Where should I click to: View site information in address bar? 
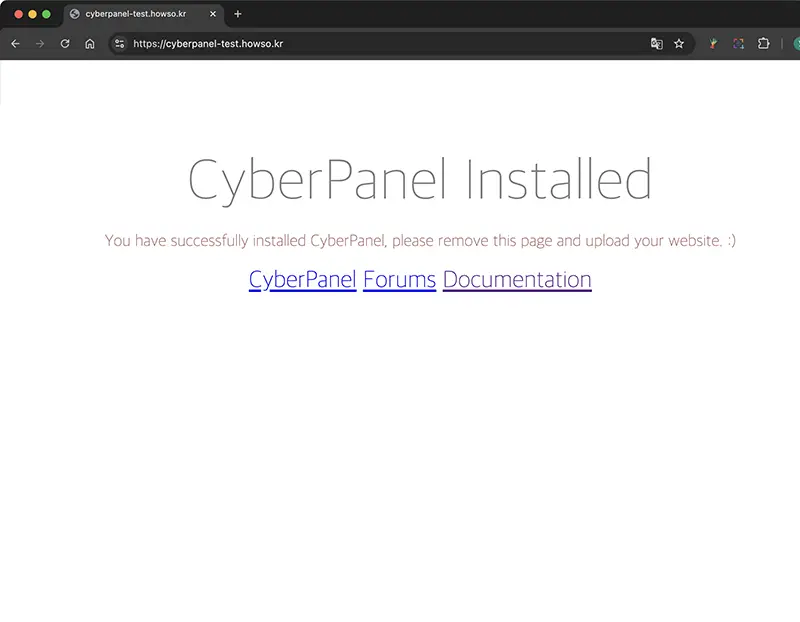[x=119, y=44]
